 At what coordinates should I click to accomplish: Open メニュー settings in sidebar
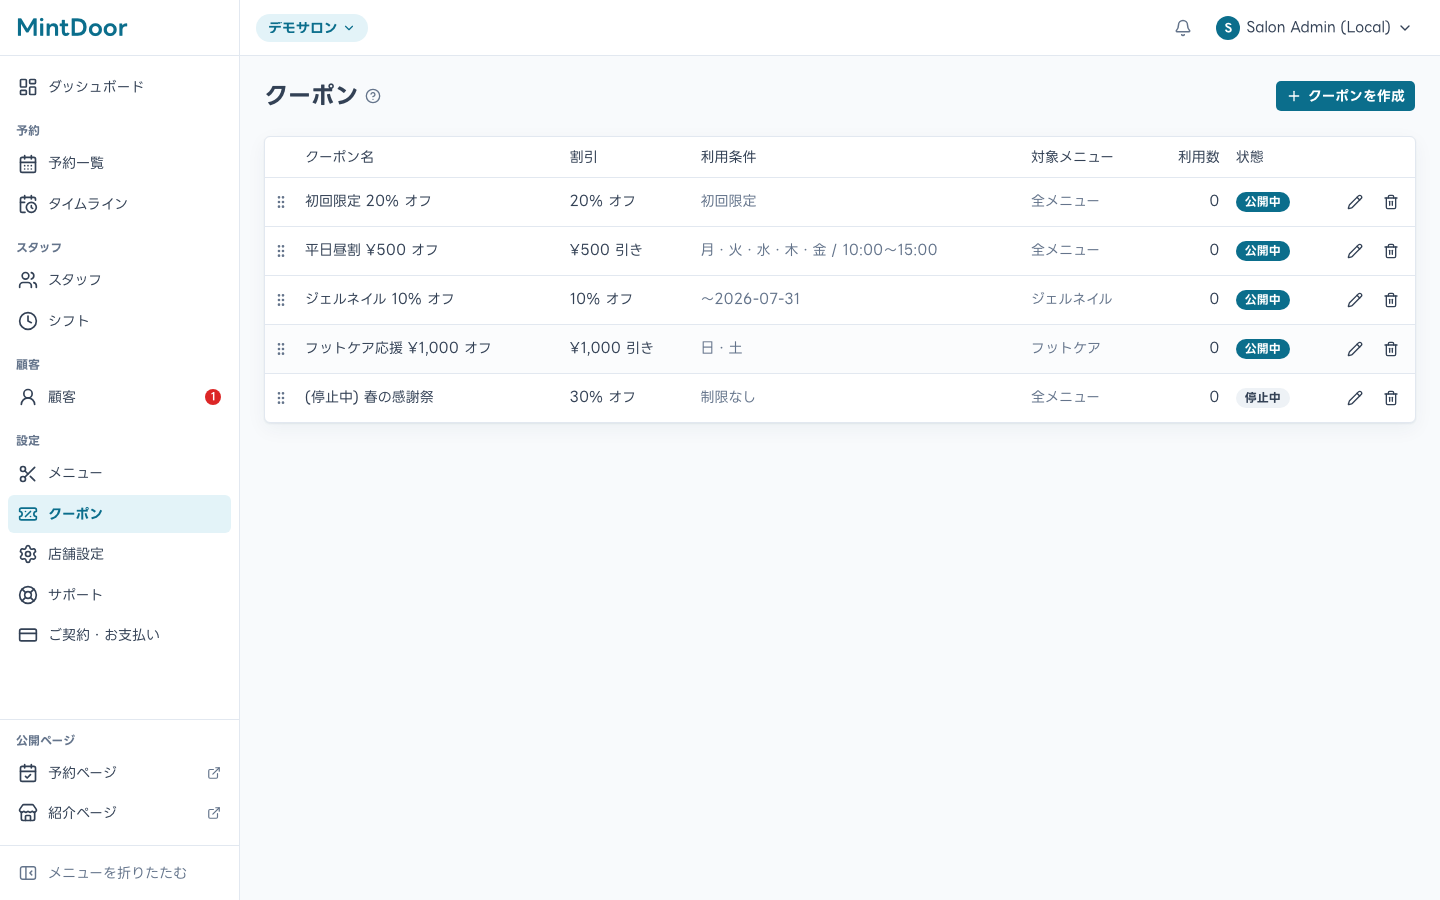coord(119,473)
